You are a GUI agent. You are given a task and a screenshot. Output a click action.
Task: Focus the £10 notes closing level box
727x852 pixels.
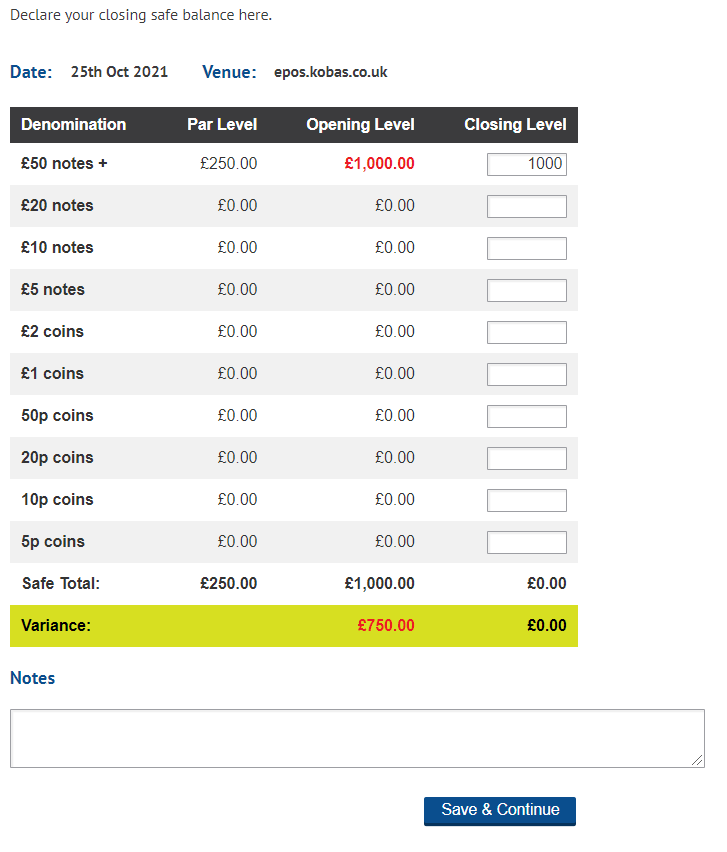pyautogui.click(x=526, y=248)
